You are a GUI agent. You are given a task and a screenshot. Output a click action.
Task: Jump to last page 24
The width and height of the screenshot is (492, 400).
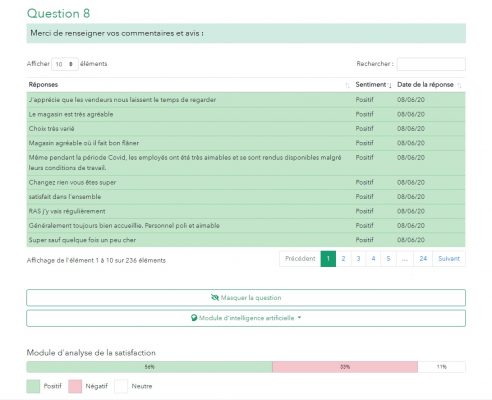[x=423, y=259]
